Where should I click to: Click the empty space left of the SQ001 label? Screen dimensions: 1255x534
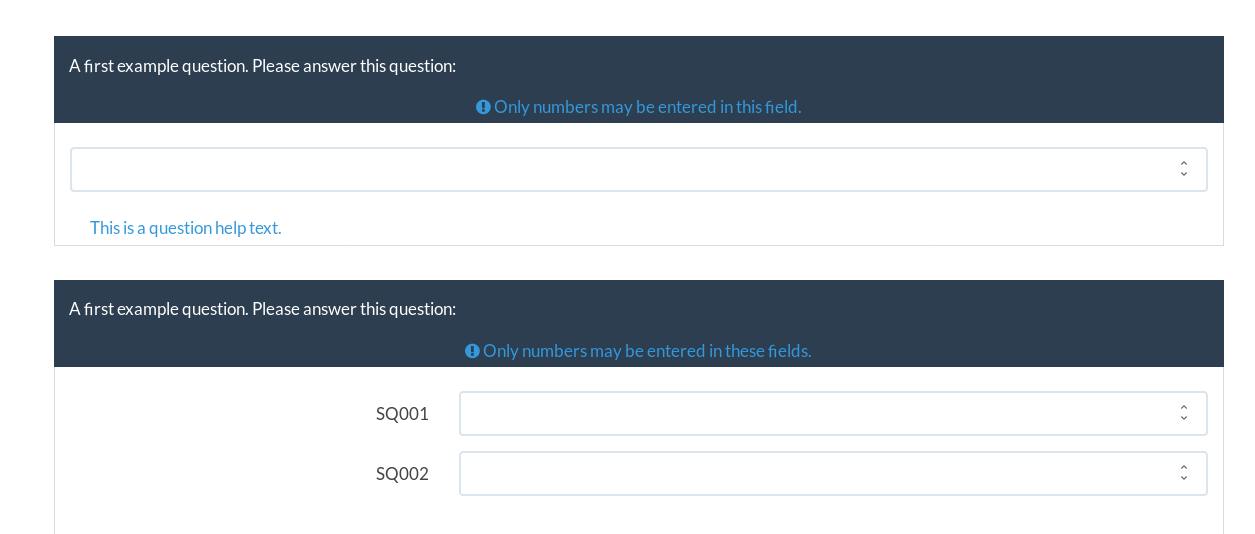tap(215, 414)
